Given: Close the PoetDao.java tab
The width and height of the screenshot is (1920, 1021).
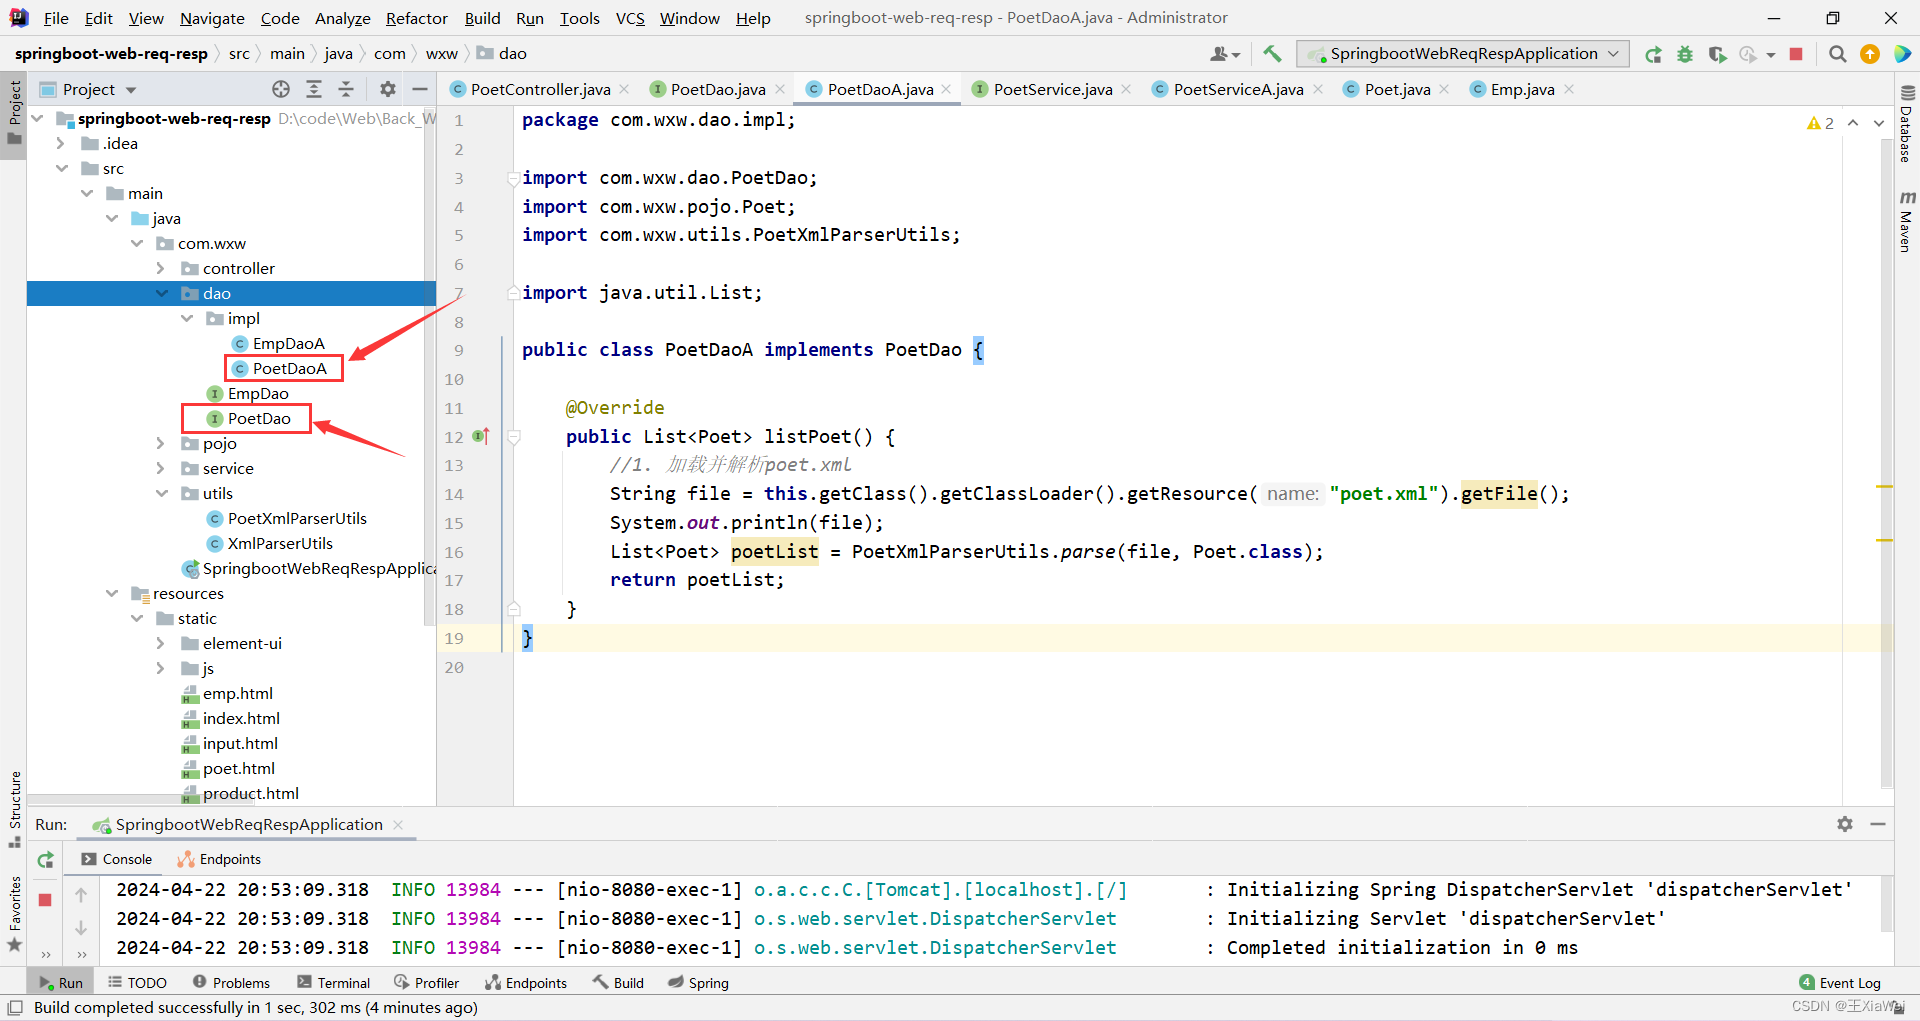Looking at the screenshot, I should [x=781, y=89].
